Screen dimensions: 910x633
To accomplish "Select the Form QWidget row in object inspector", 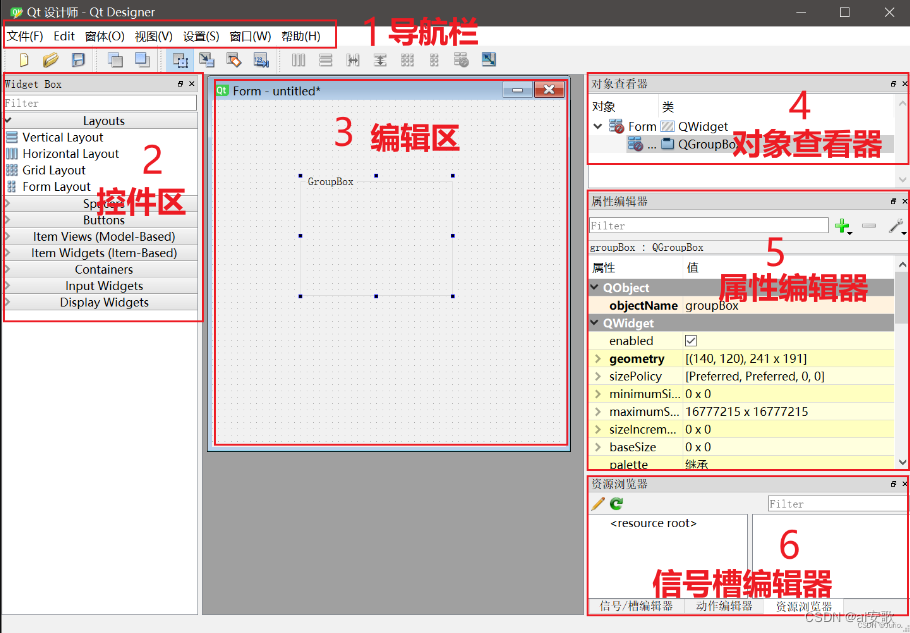I will pos(744,126).
